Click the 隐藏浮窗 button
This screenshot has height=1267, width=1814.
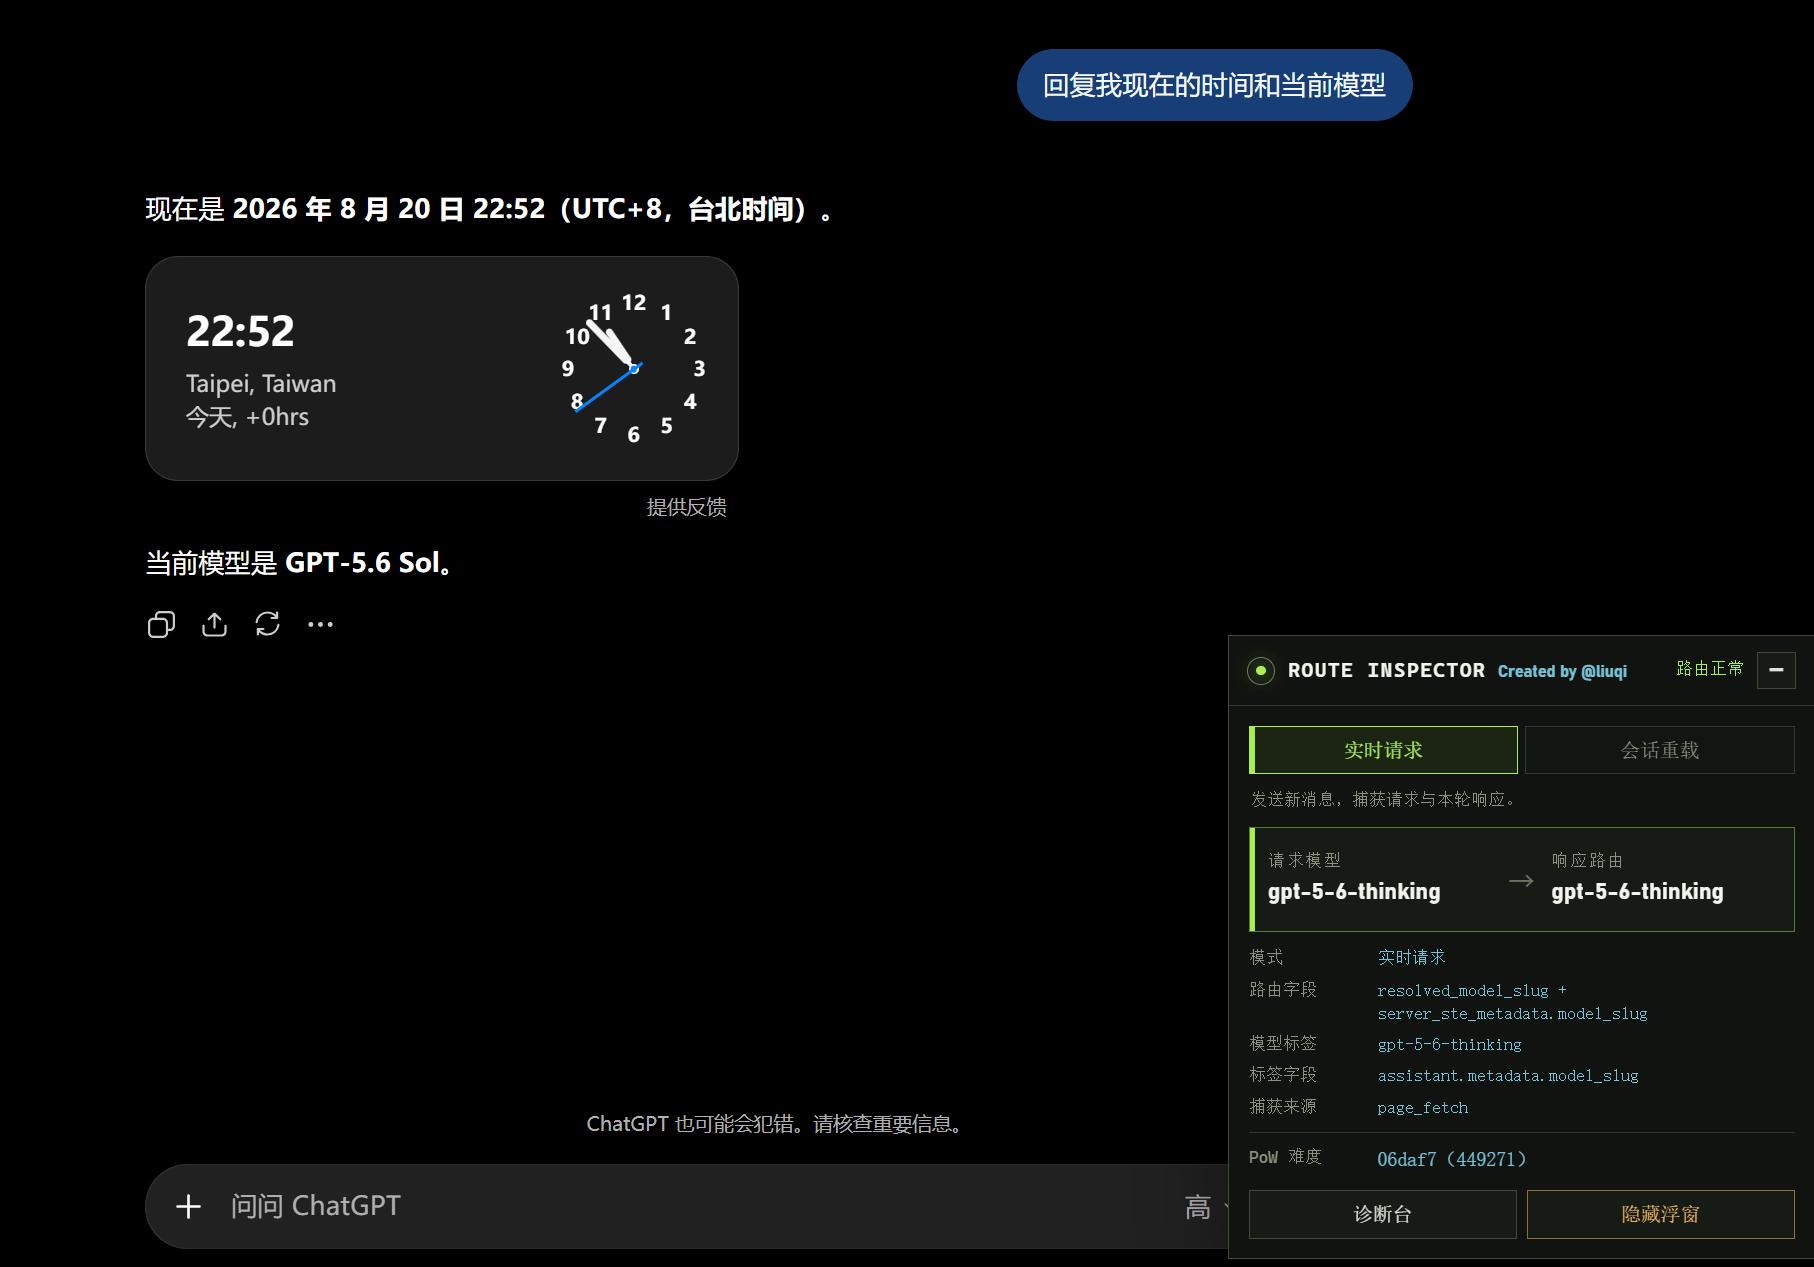[1660, 1214]
